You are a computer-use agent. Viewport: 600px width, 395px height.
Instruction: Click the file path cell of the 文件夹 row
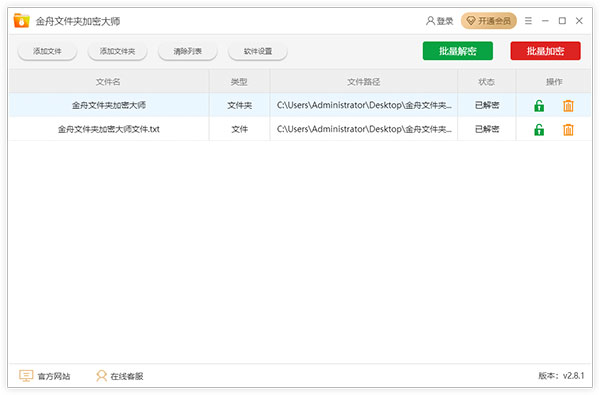pos(364,105)
